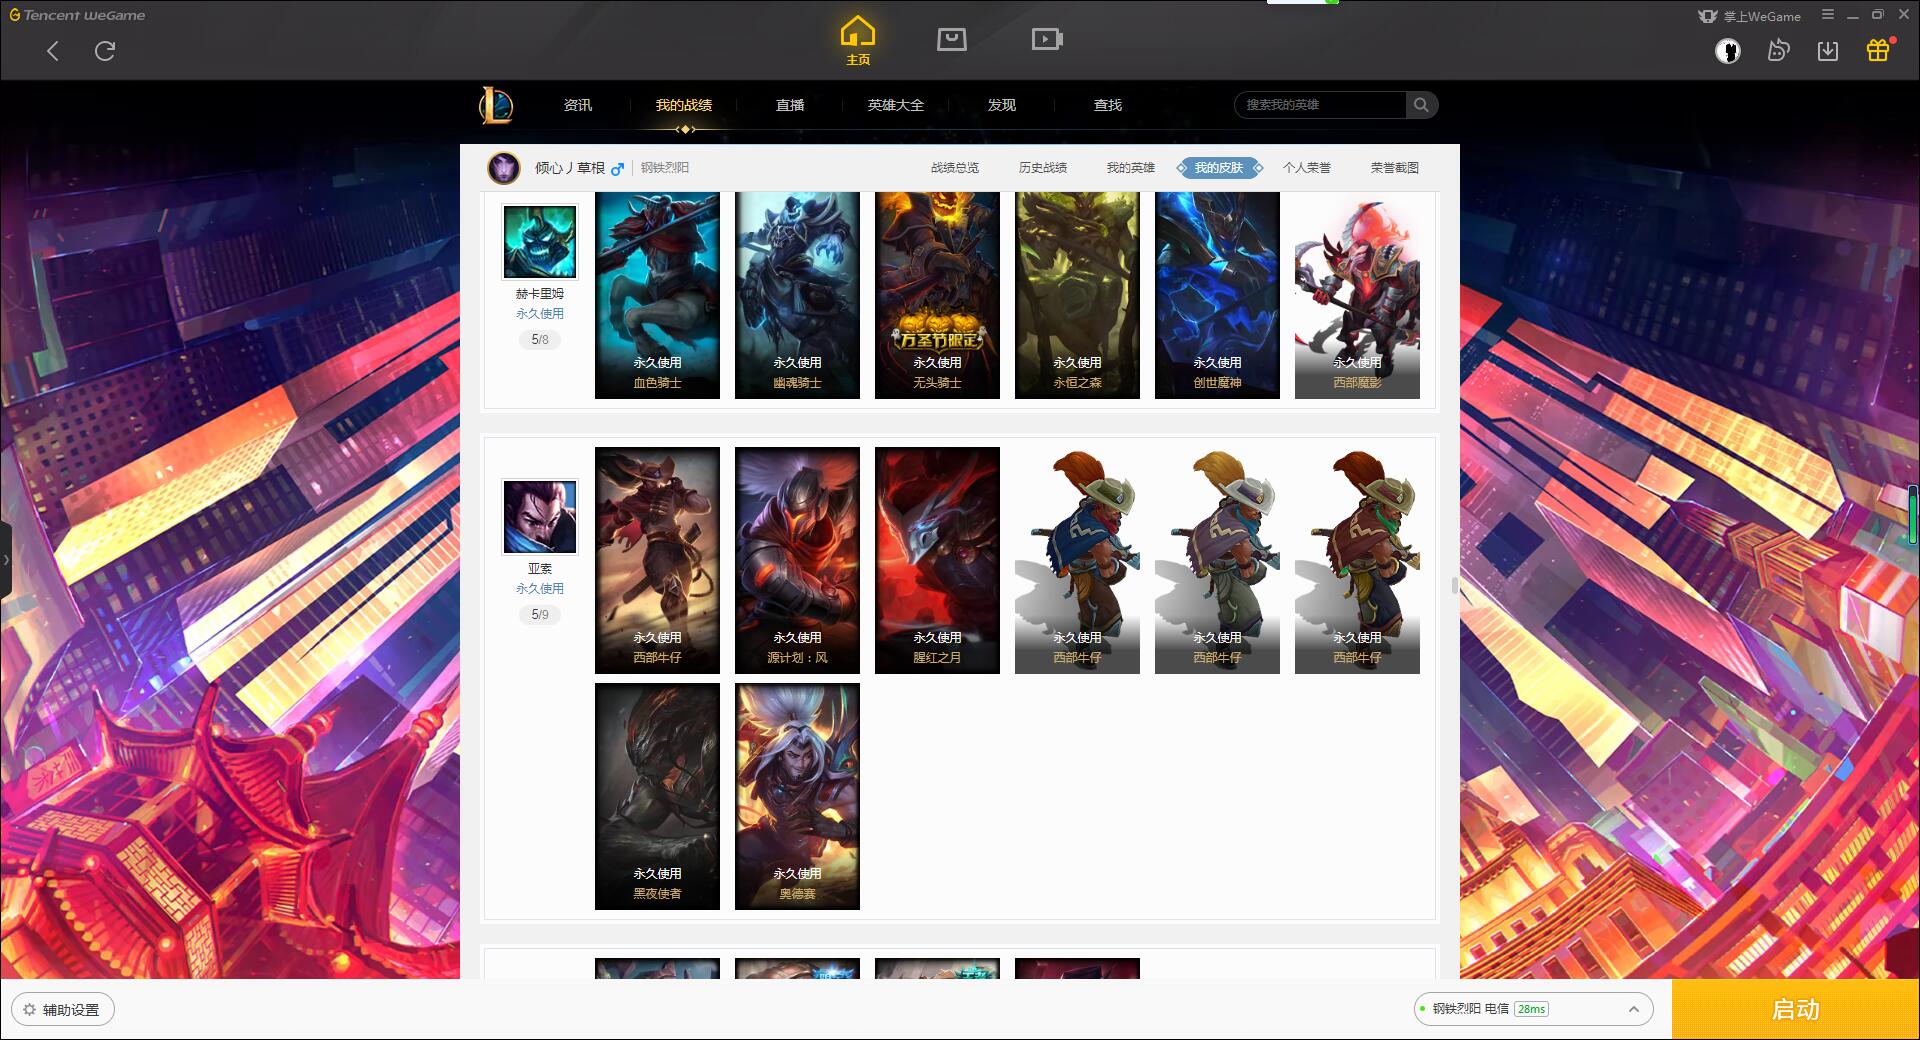Viewport: 1920px width, 1040px height.
Task: Switch to 个人荣誉 sub-tab
Action: [x=1306, y=168]
